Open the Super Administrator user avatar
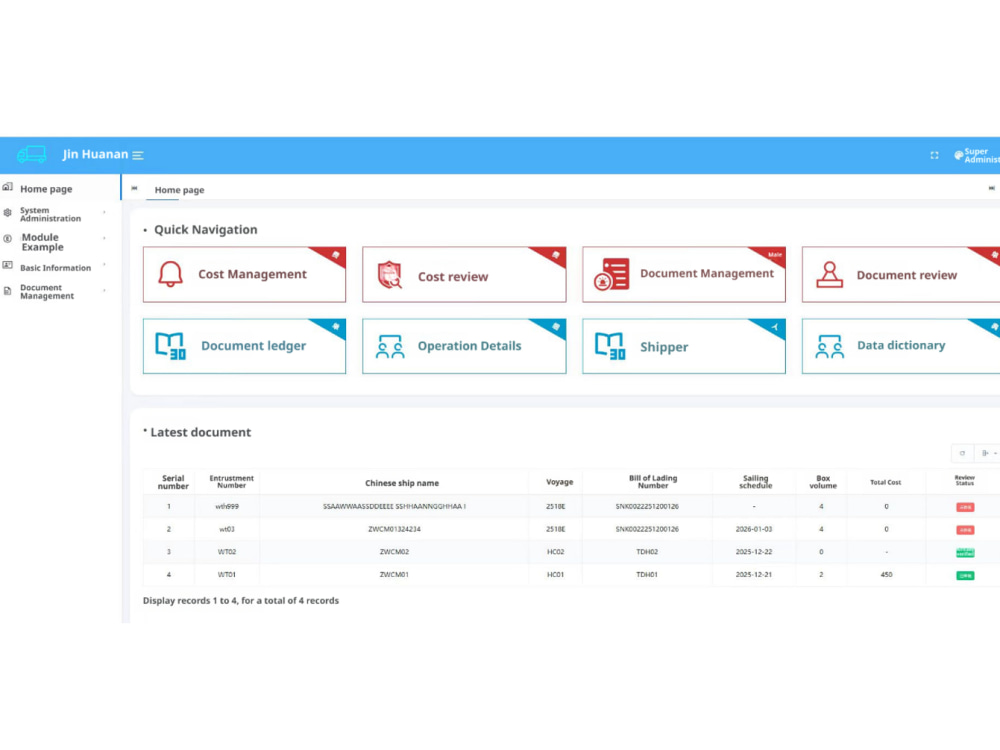The width and height of the screenshot is (1000, 750). tap(958, 155)
